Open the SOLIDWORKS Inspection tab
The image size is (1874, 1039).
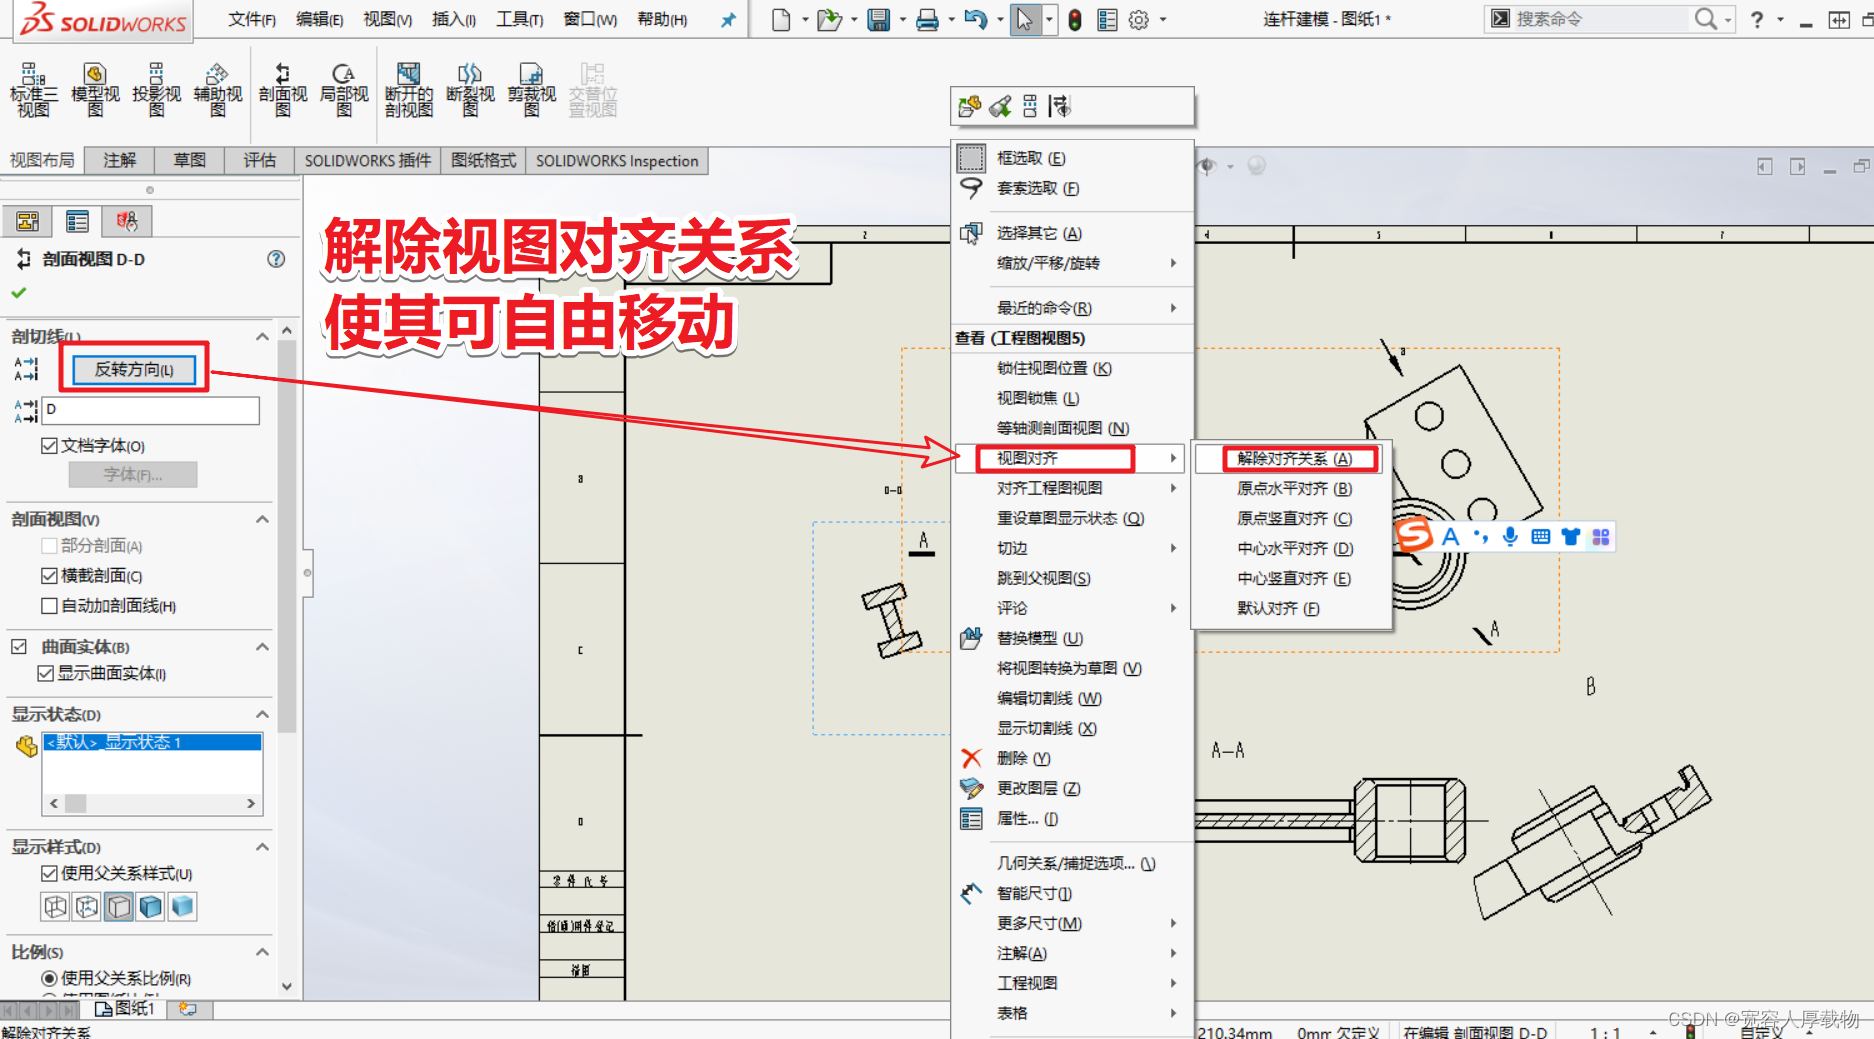[617, 160]
